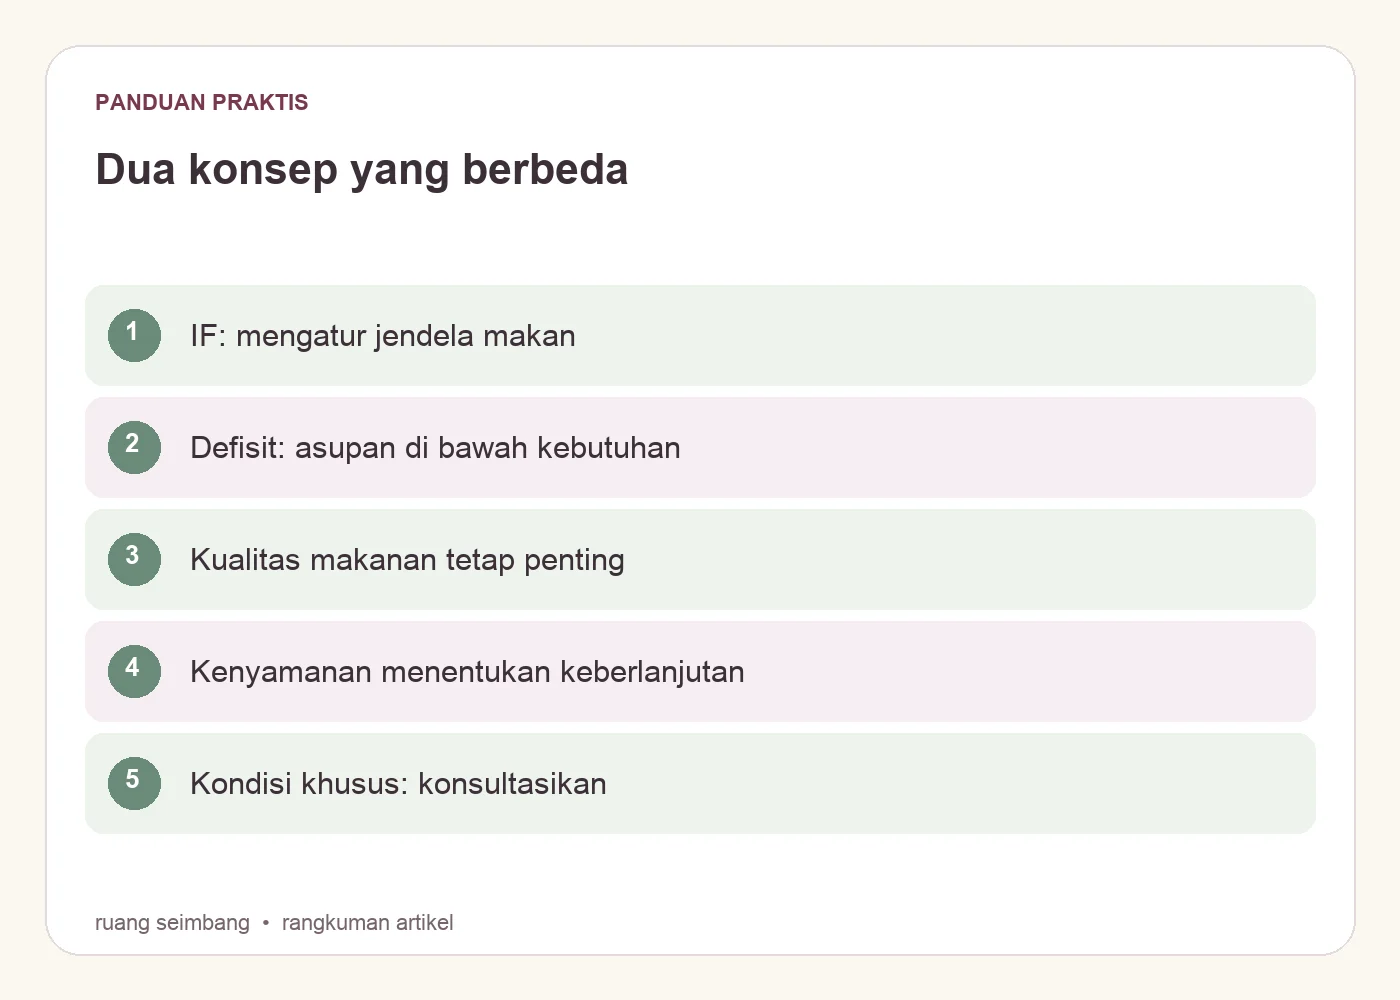This screenshot has width=1400, height=1000.
Task: Click the number 3 circle badge
Action: click(134, 559)
